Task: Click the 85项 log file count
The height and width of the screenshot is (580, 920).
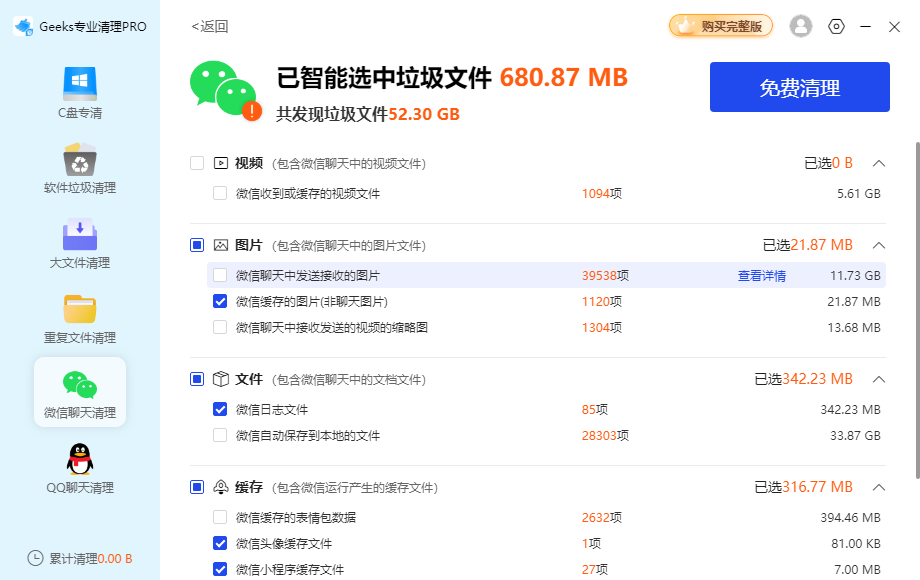Action: coord(594,409)
